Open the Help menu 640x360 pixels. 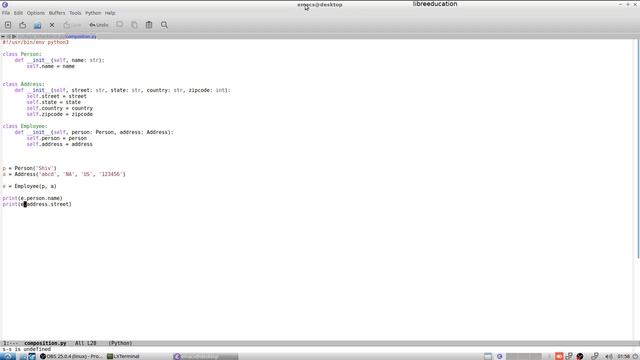tap(110, 13)
